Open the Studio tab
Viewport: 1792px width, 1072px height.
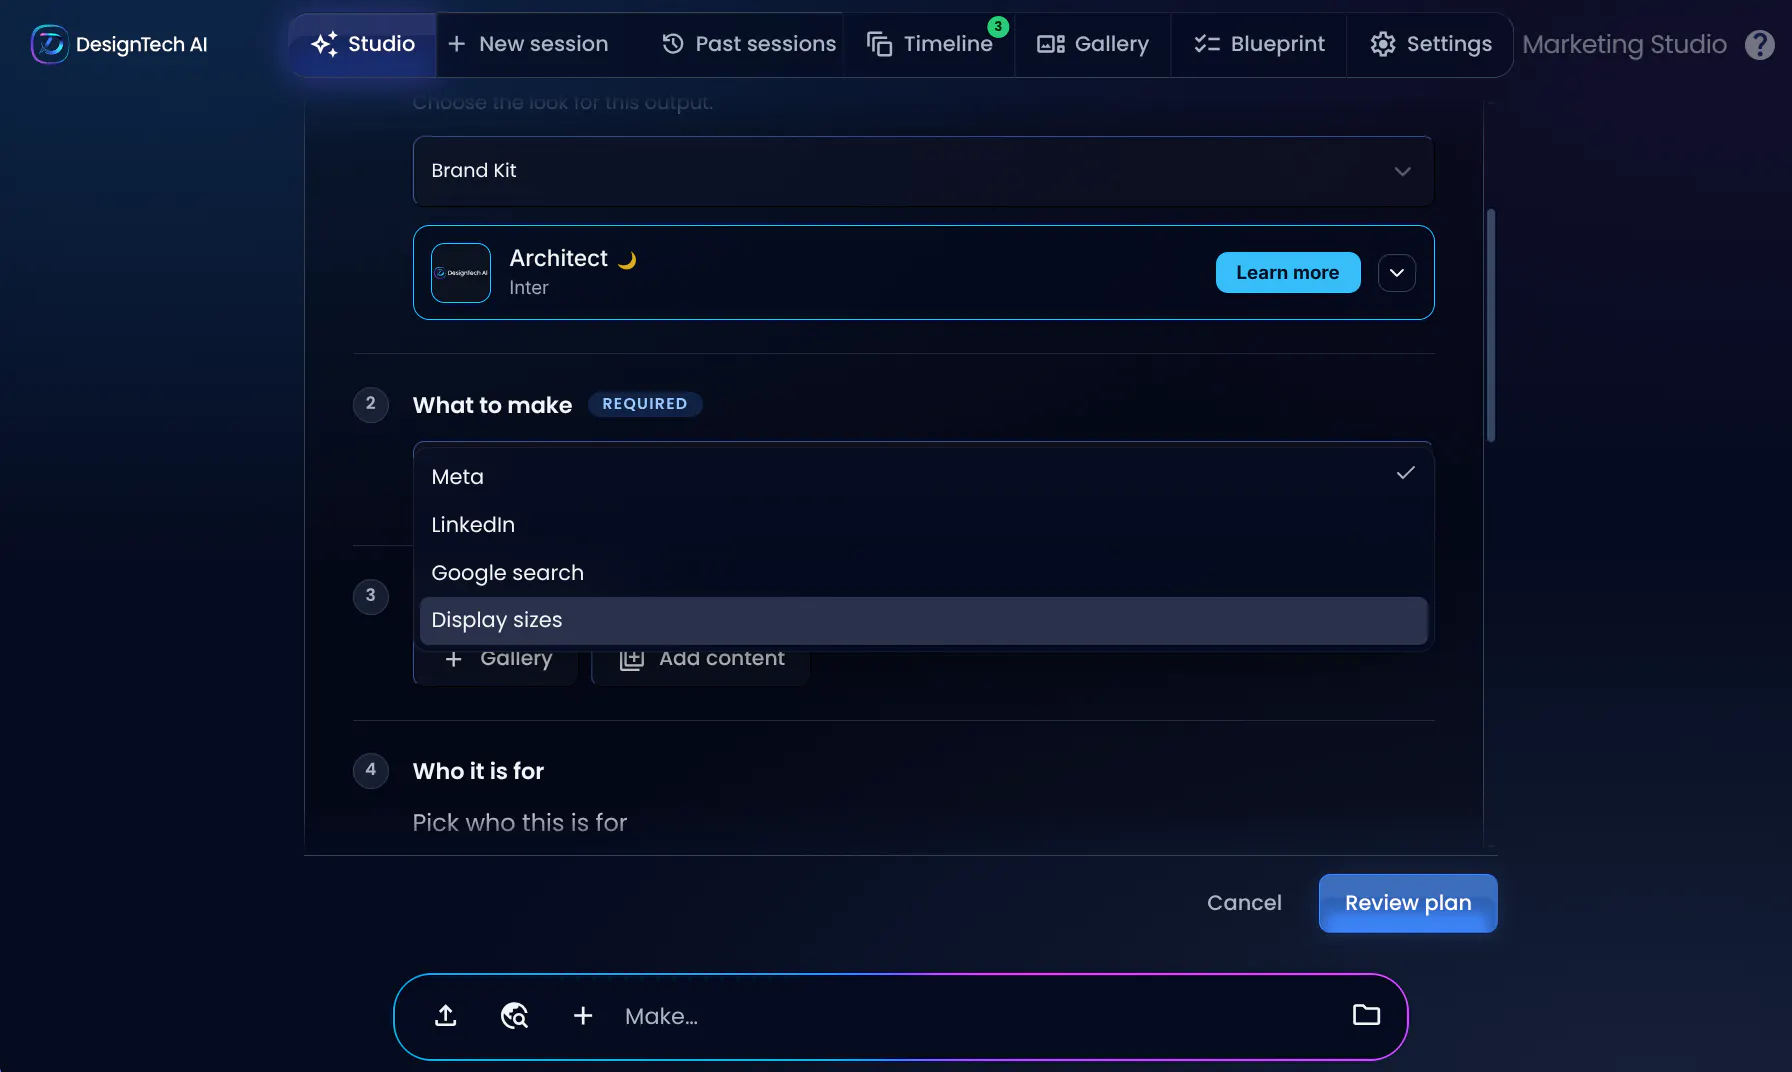pyautogui.click(x=363, y=44)
